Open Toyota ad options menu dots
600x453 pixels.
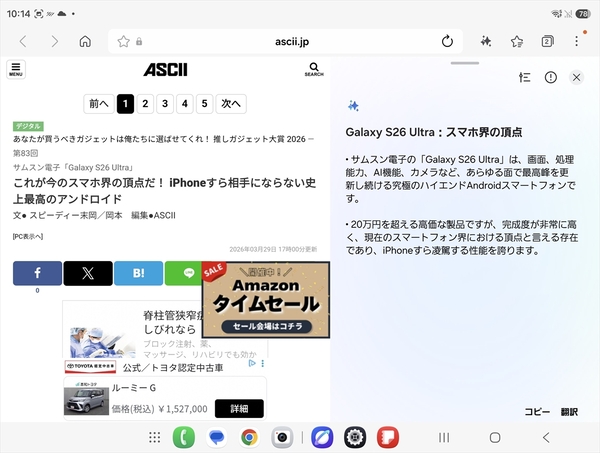pos(262,363)
